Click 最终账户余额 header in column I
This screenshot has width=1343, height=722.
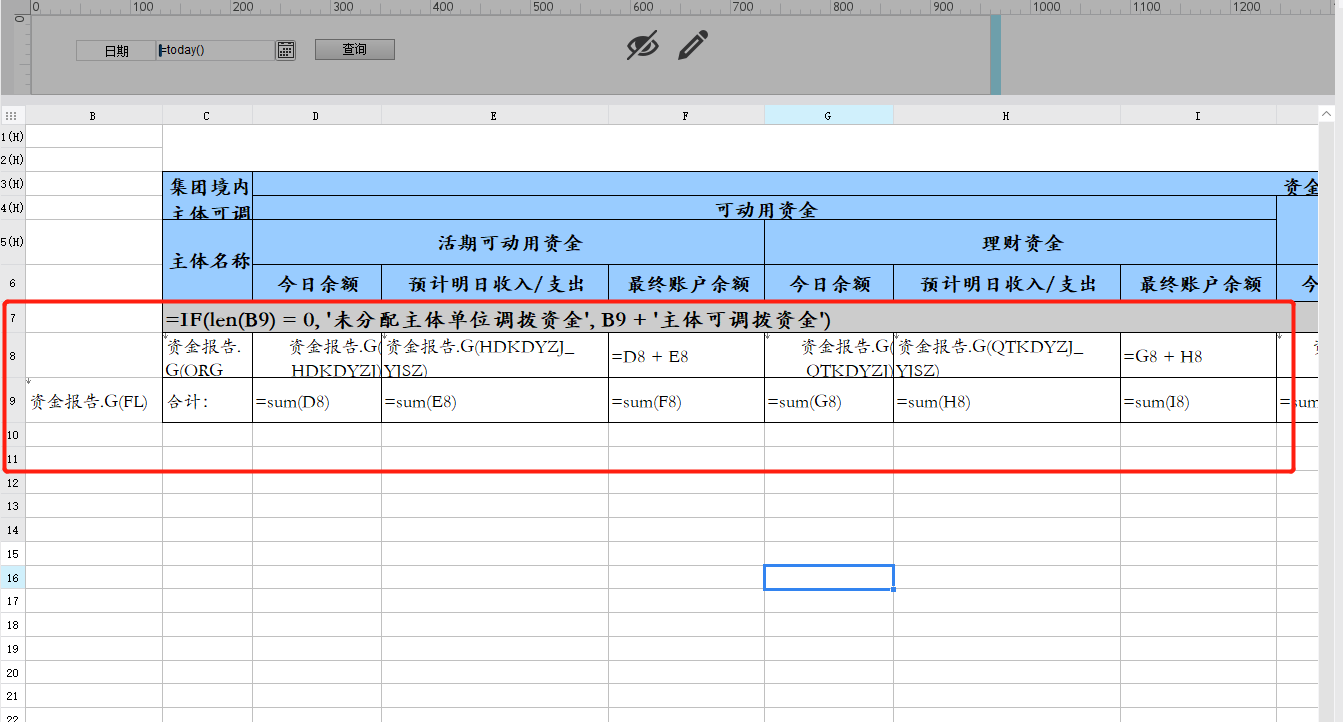pyautogui.click(x=1198, y=283)
